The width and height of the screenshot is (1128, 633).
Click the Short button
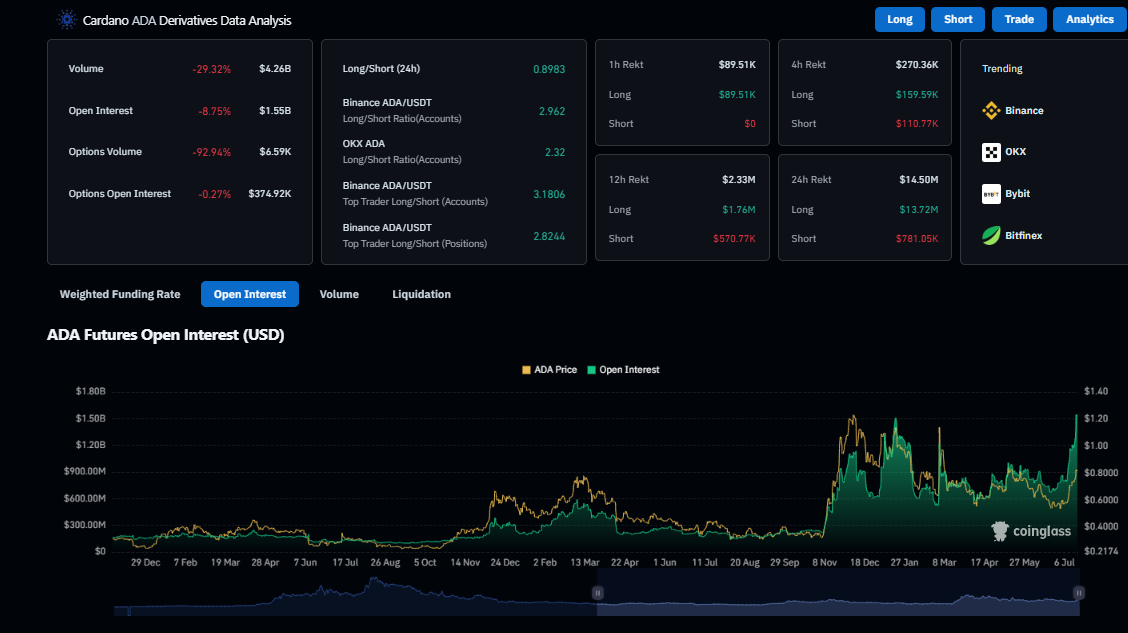pyautogui.click(x=958, y=19)
